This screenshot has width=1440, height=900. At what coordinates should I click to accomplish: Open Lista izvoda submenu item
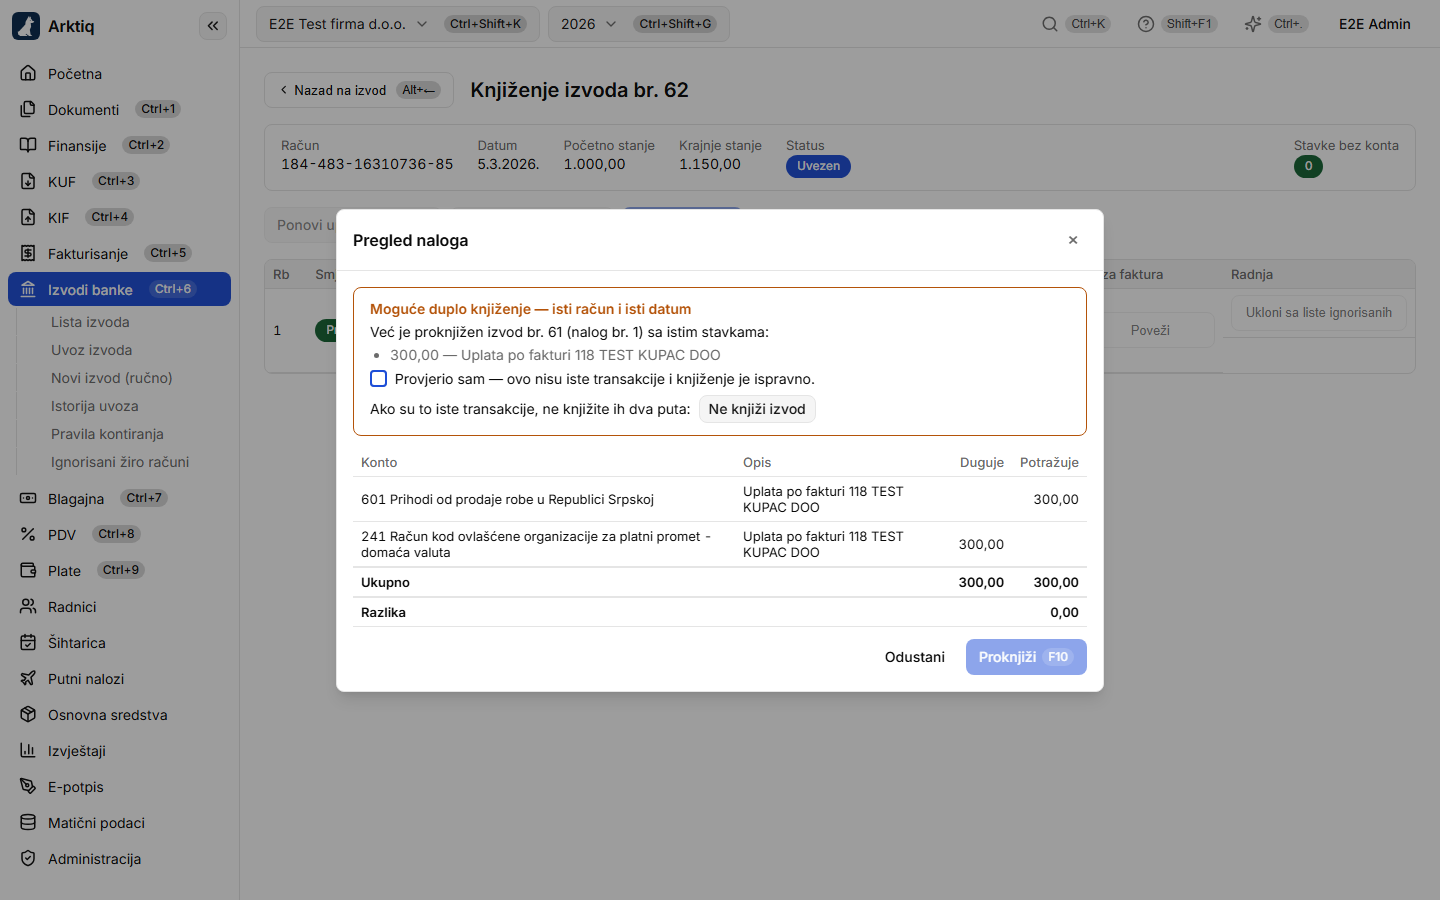click(x=90, y=322)
